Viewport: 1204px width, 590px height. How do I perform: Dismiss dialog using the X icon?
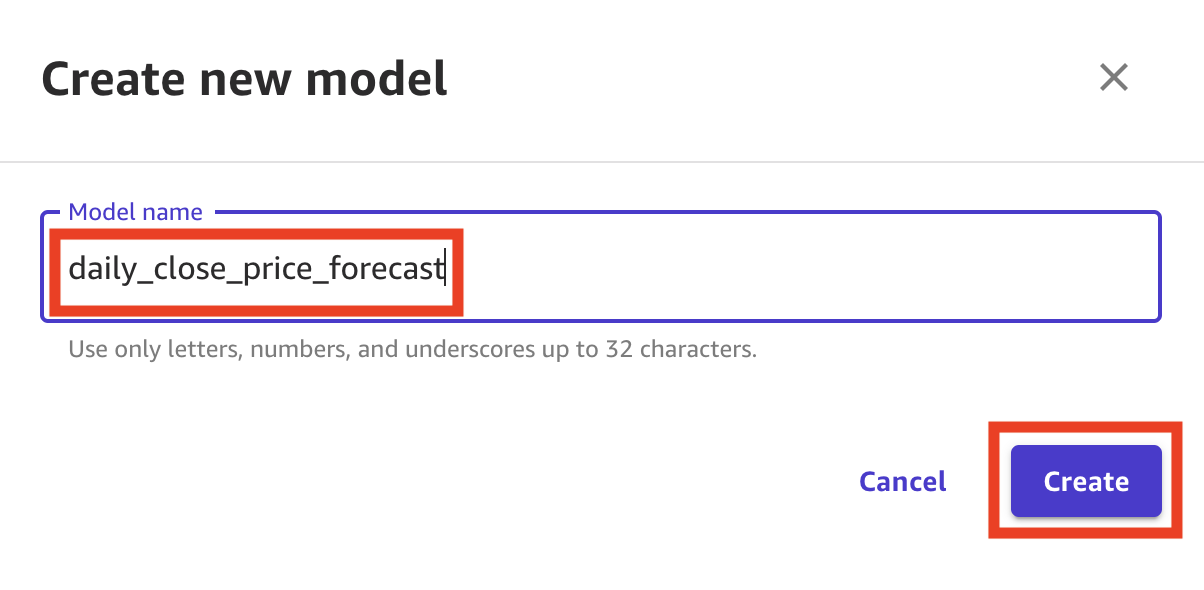click(1113, 77)
